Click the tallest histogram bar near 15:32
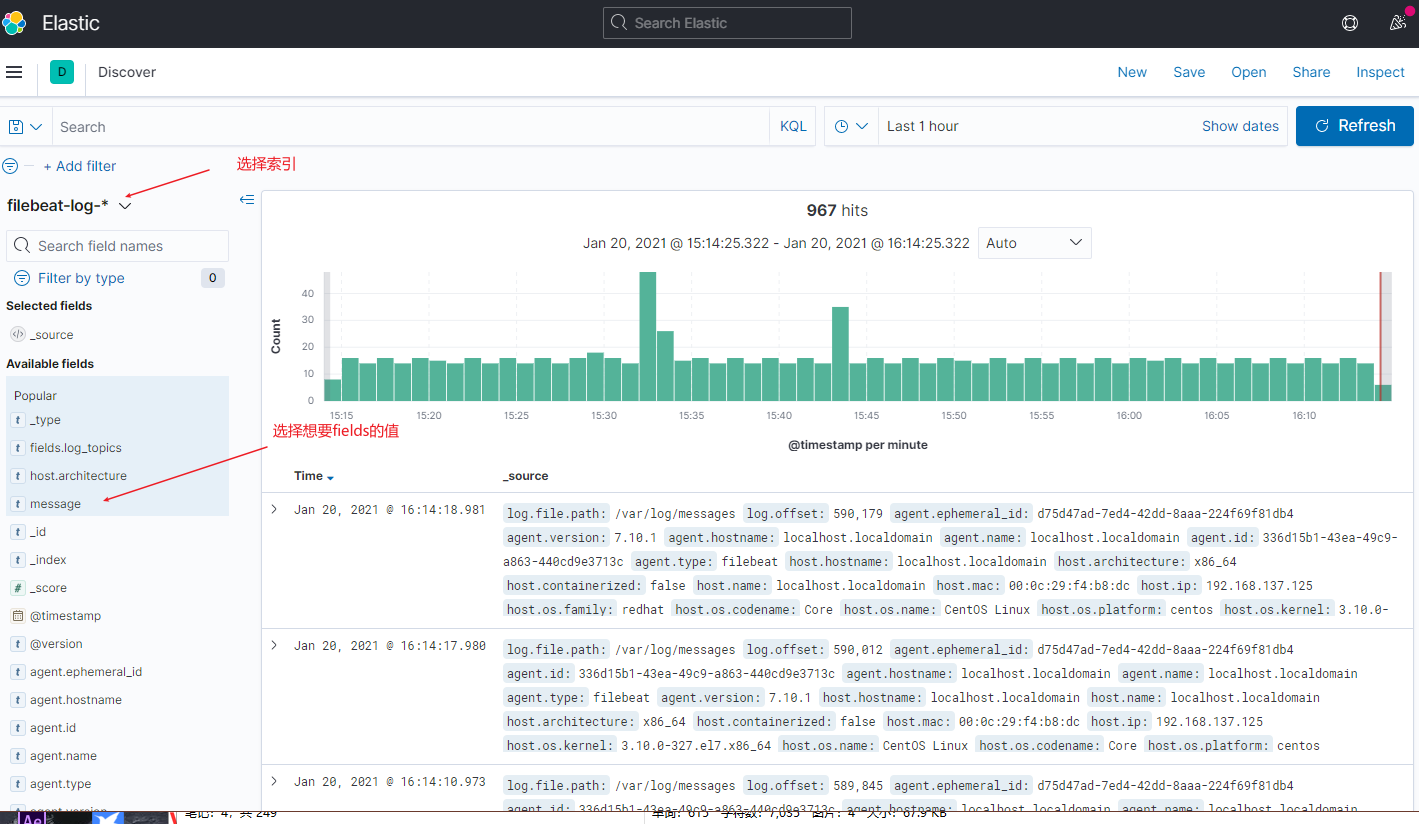Viewport: 1419px width, 824px height. tap(648, 336)
